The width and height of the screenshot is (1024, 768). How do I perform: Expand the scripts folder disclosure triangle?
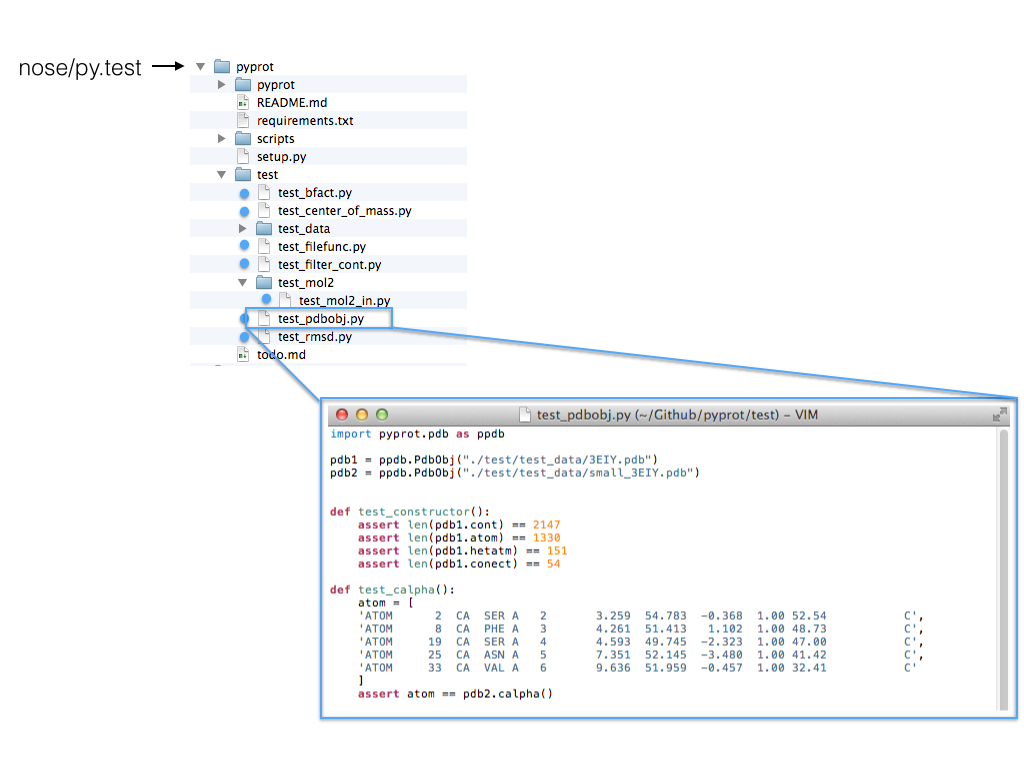[220, 138]
